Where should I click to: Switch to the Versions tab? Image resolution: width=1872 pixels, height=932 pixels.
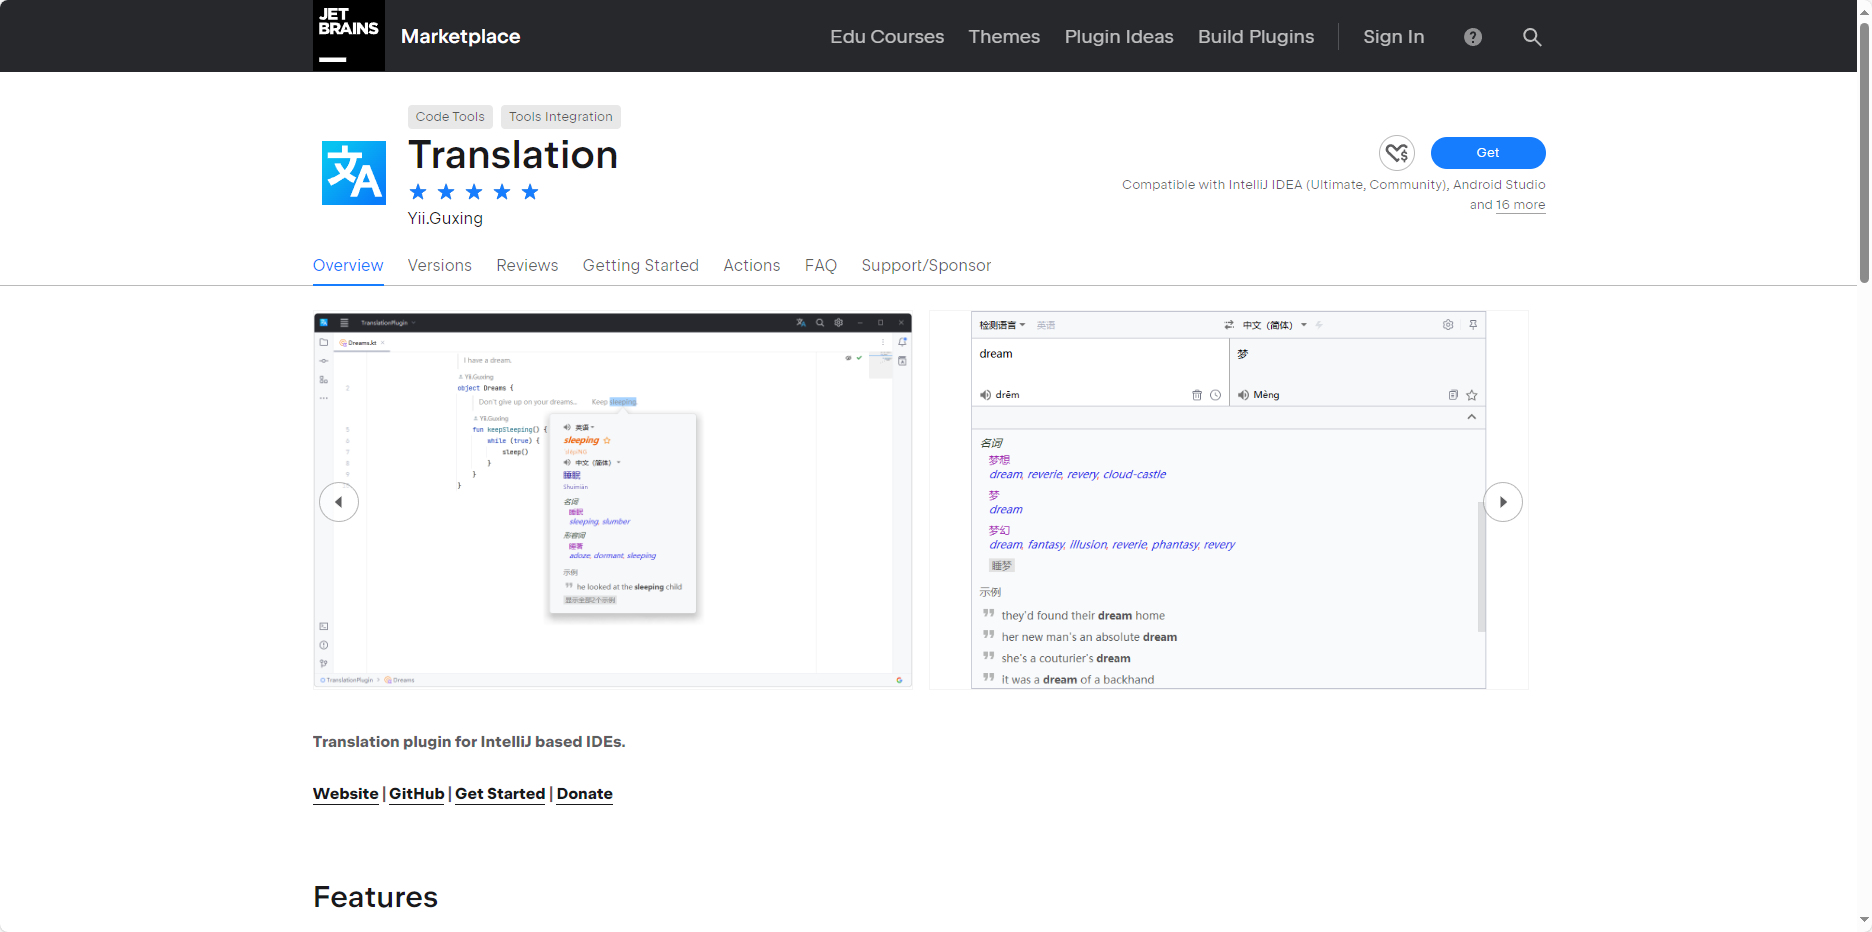pyautogui.click(x=439, y=265)
